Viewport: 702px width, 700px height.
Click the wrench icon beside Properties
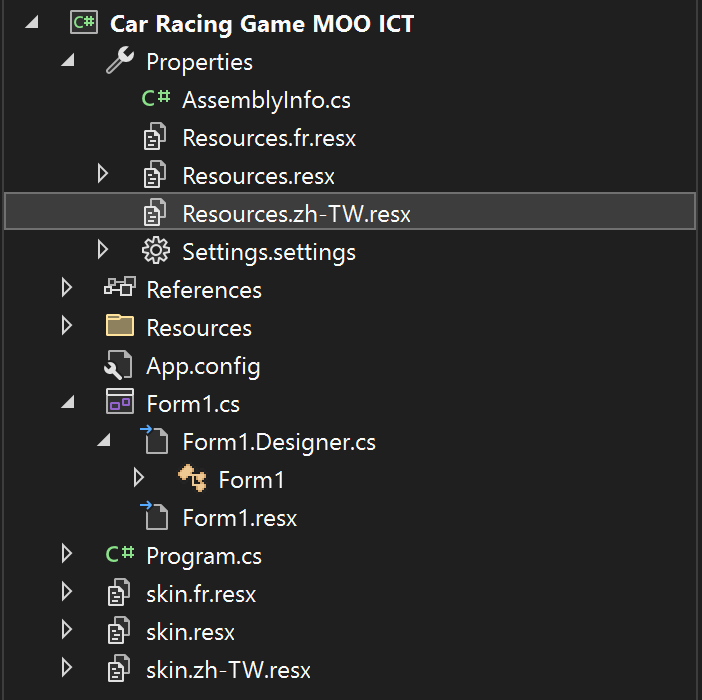coord(120,61)
